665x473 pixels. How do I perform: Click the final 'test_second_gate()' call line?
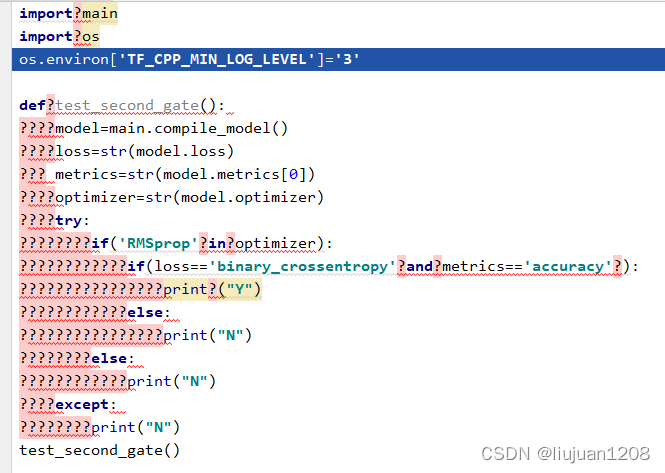coord(100,450)
